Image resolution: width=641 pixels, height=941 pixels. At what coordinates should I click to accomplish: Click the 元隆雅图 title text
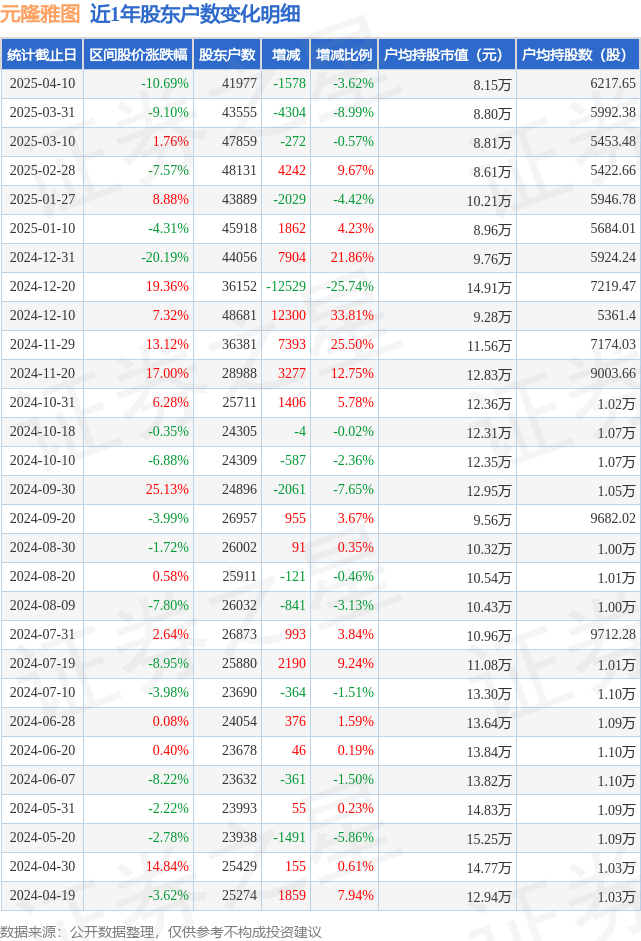(x=40, y=14)
